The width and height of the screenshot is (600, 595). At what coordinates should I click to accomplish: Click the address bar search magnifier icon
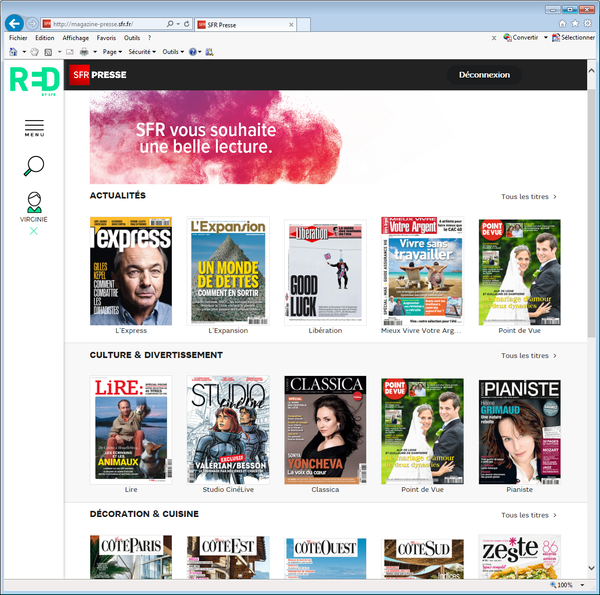point(170,24)
